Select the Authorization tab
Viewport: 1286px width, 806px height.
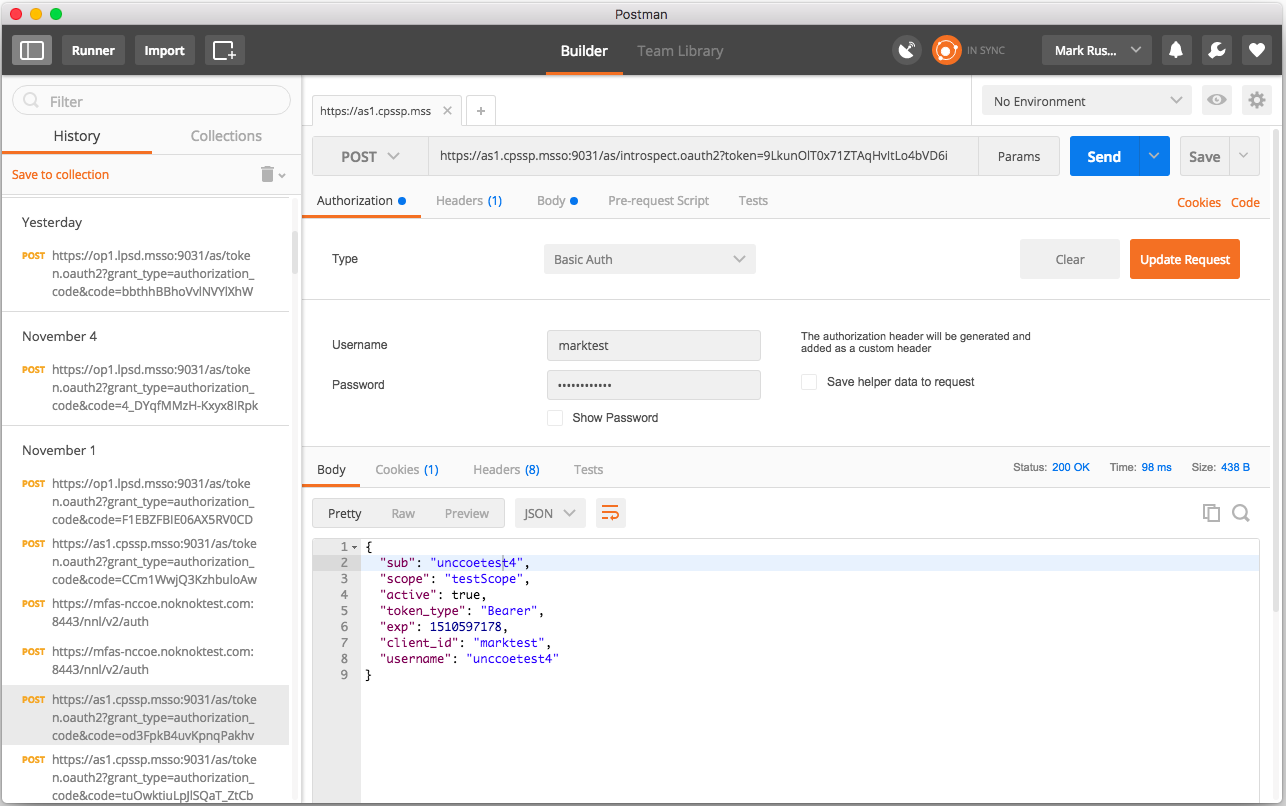361,201
